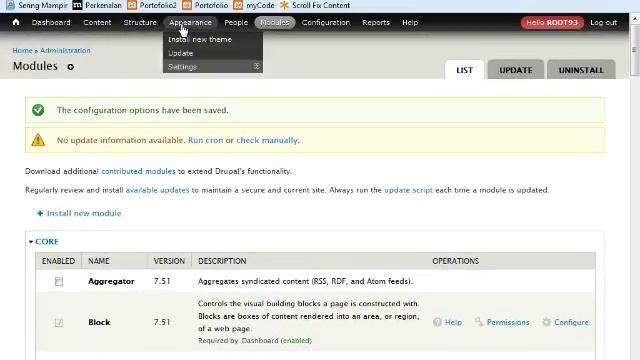Click the Help icon in Block row
640x360 pixels.
pyautogui.click(x=437, y=322)
